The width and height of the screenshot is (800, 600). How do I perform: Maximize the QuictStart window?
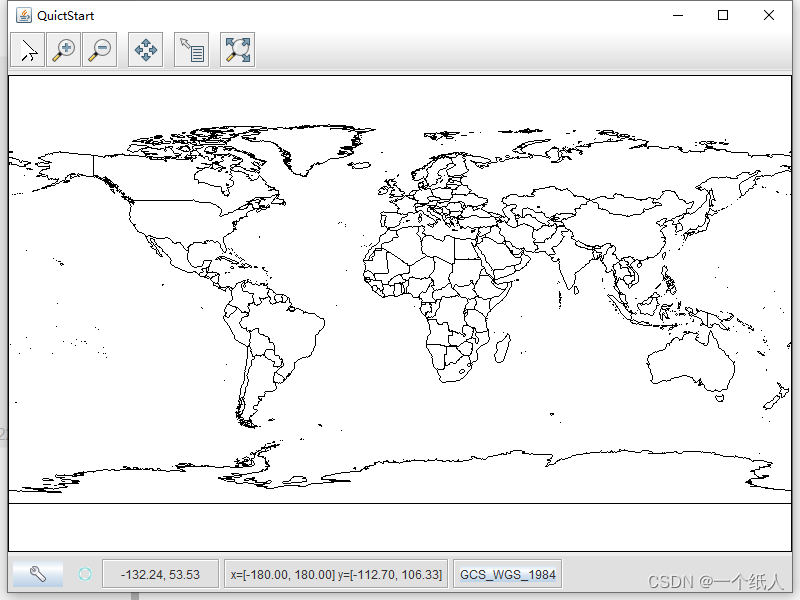pyautogui.click(x=722, y=15)
